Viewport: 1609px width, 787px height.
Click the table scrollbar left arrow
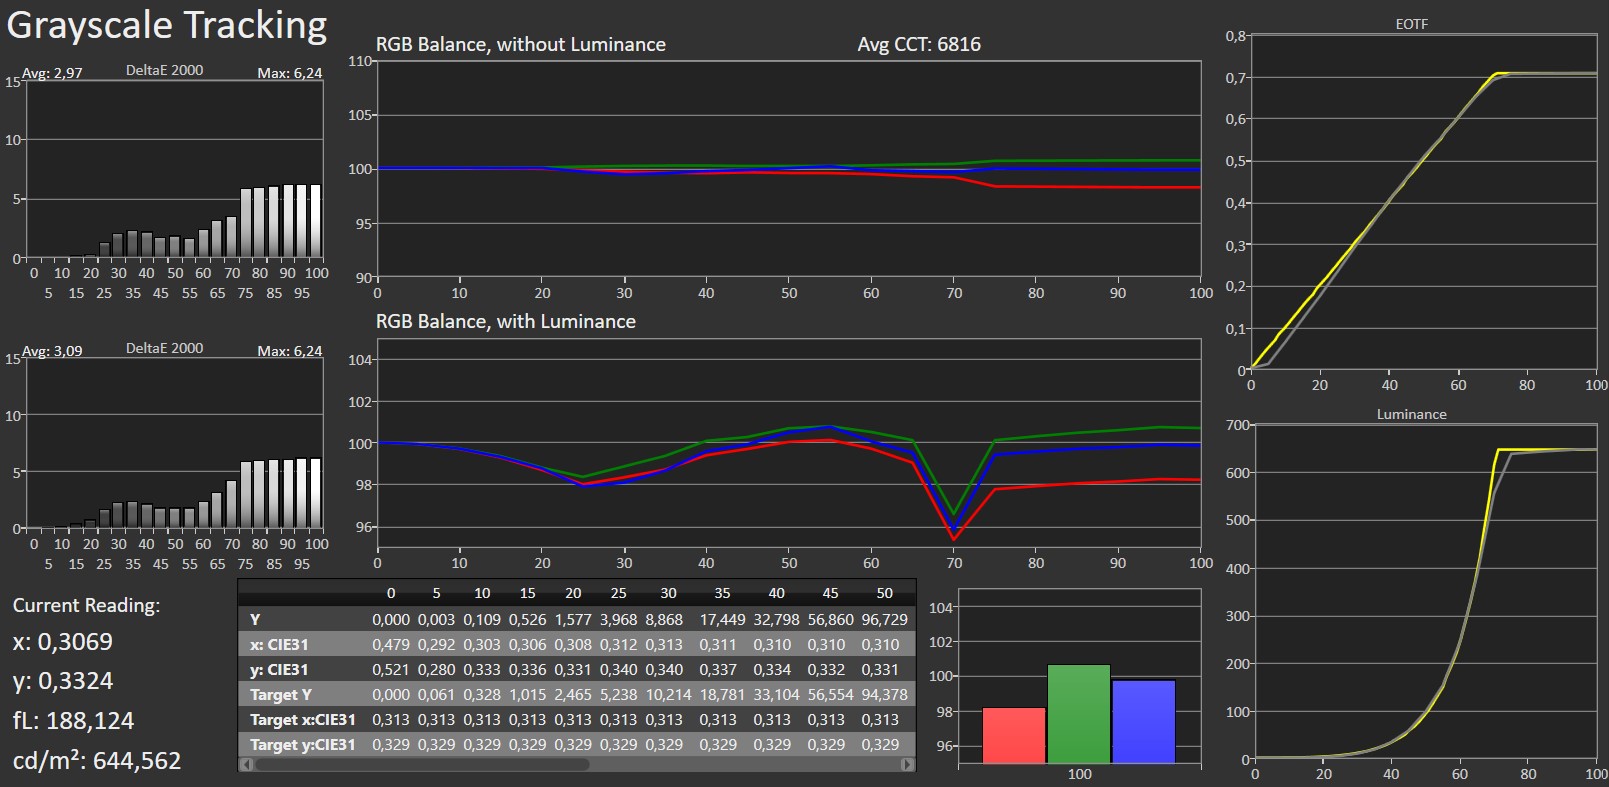245,765
